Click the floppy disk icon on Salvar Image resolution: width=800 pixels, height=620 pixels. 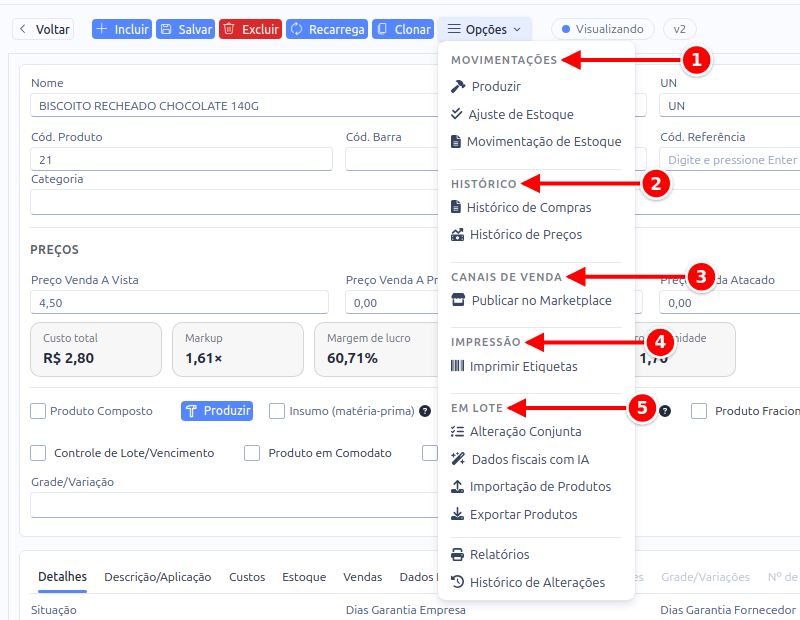166,29
